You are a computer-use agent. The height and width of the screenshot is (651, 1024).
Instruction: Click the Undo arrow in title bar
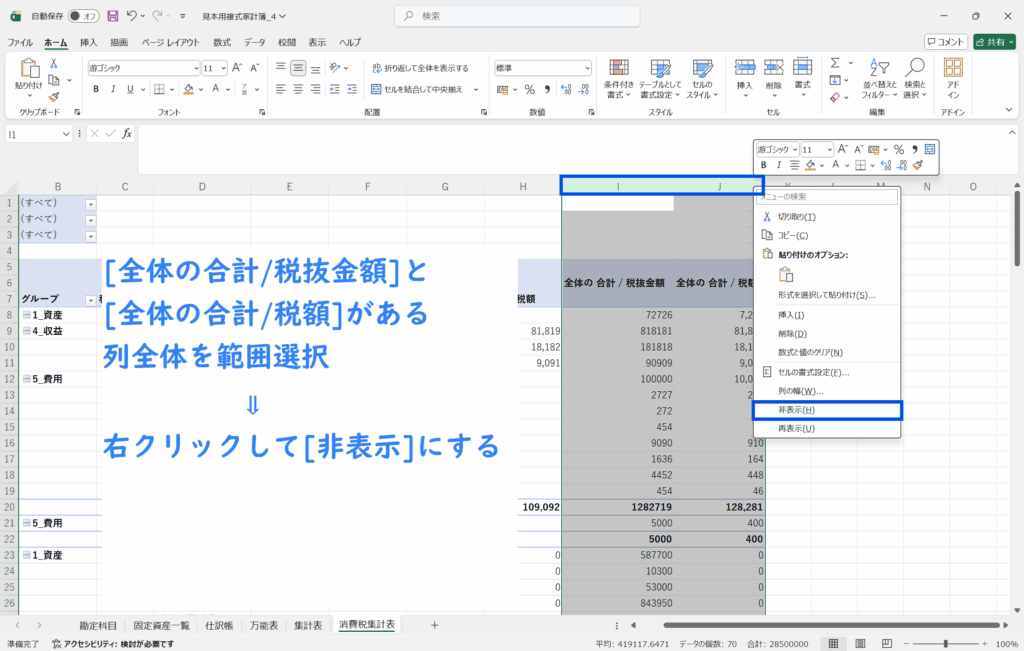[132, 16]
